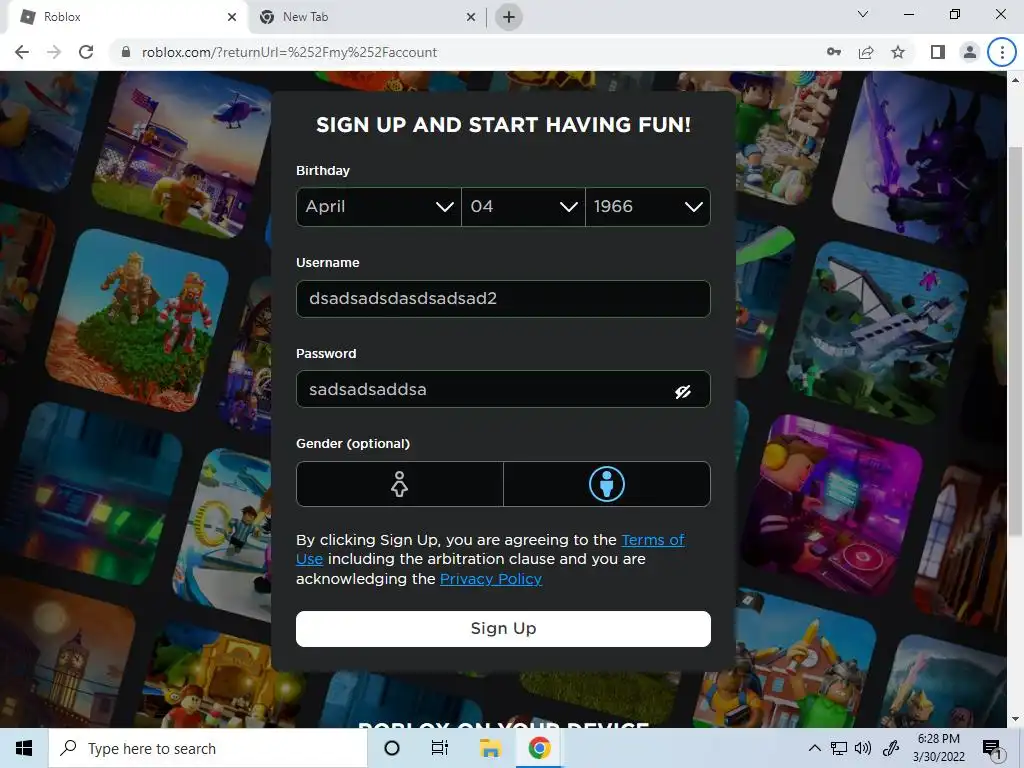Screen dimensions: 1024x768
Task: Open the Chrome side panel
Action: coord(938,52)
